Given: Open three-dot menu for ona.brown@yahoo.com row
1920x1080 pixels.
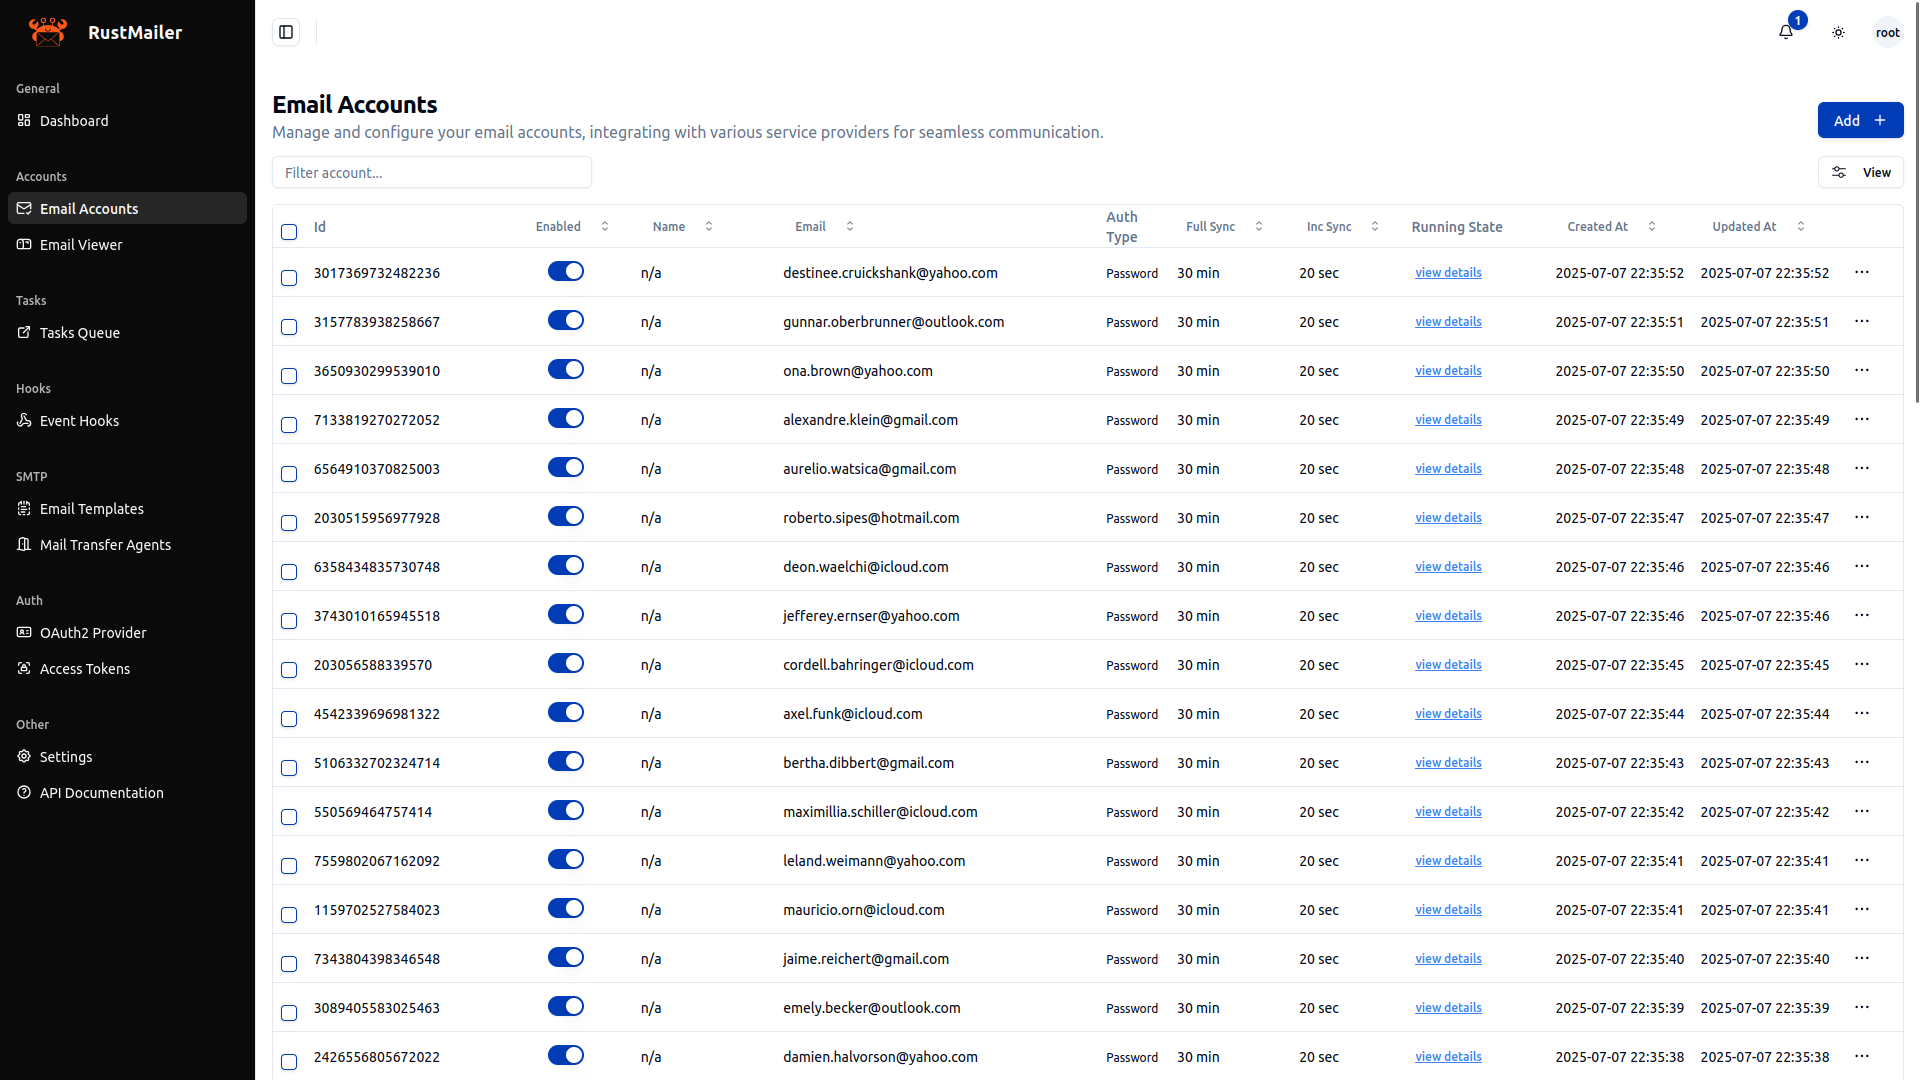Looking at the screenshot, I should click(x=1861, y=370).
